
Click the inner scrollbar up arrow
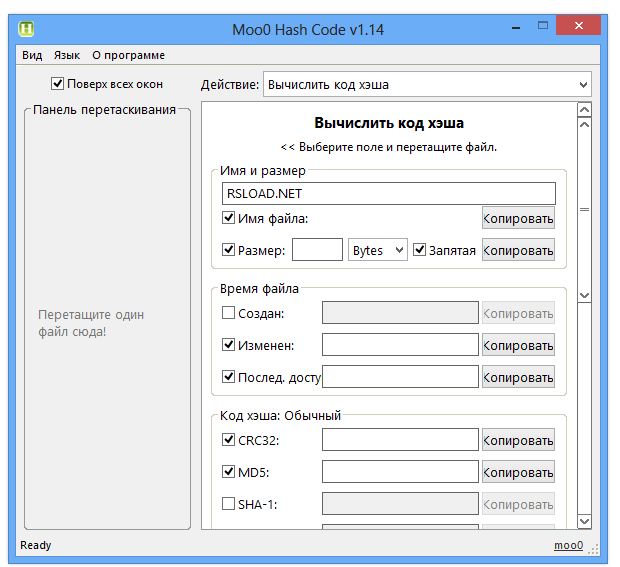coord(584,124)
